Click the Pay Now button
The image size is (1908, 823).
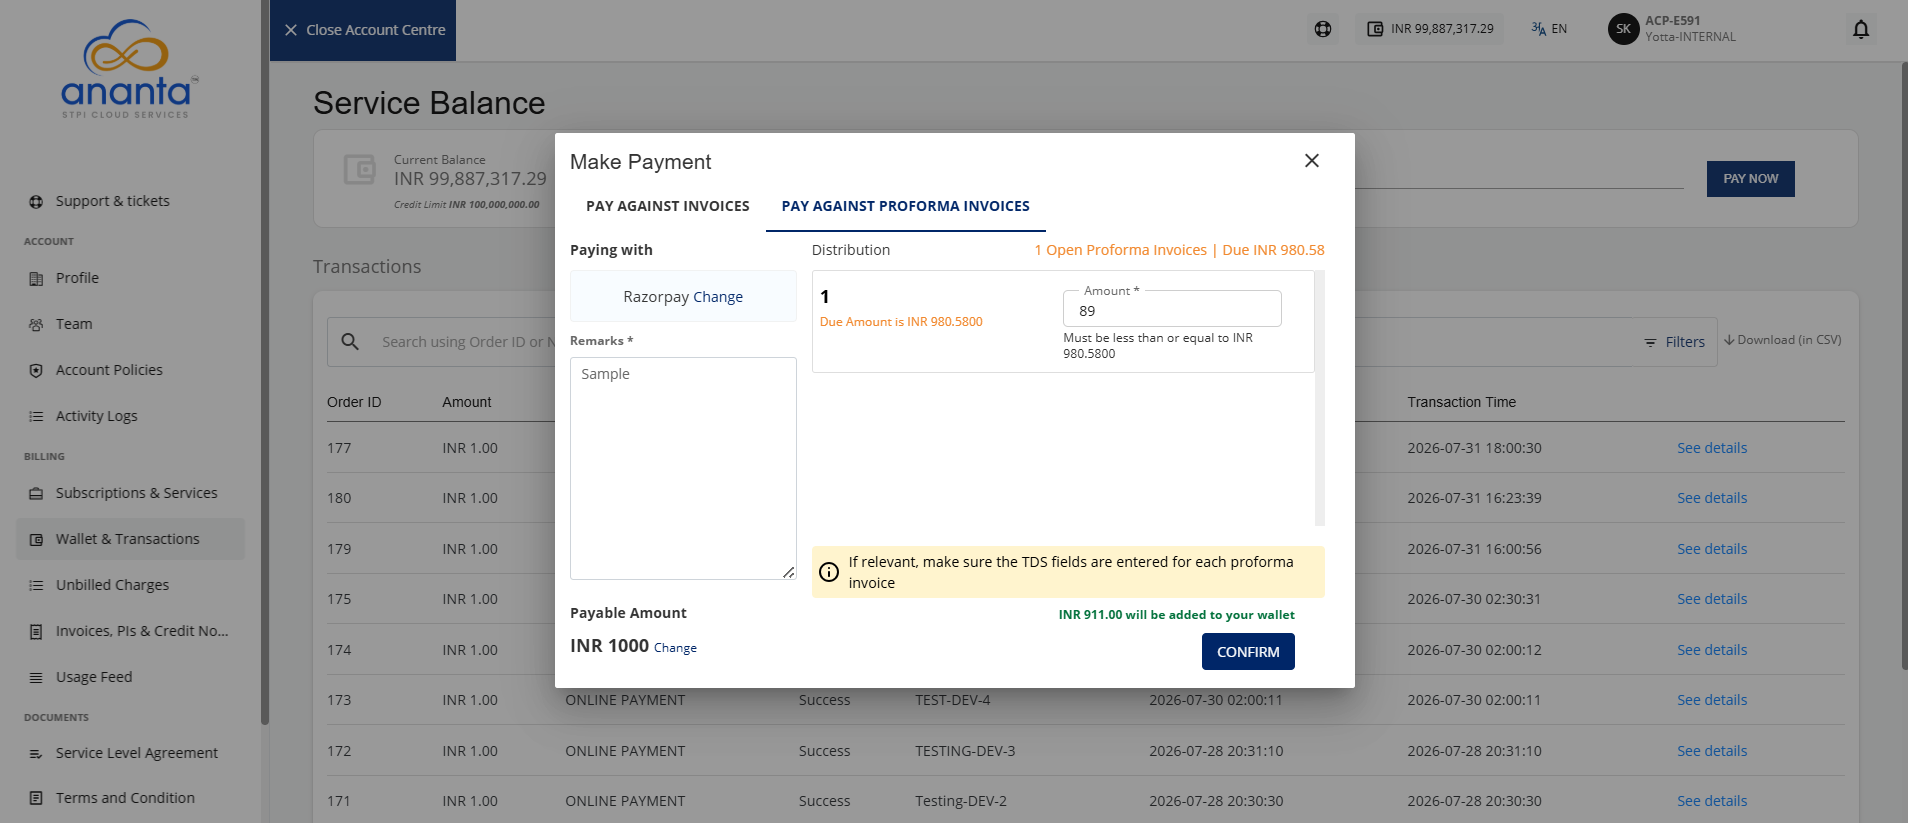click(1750, 179)
